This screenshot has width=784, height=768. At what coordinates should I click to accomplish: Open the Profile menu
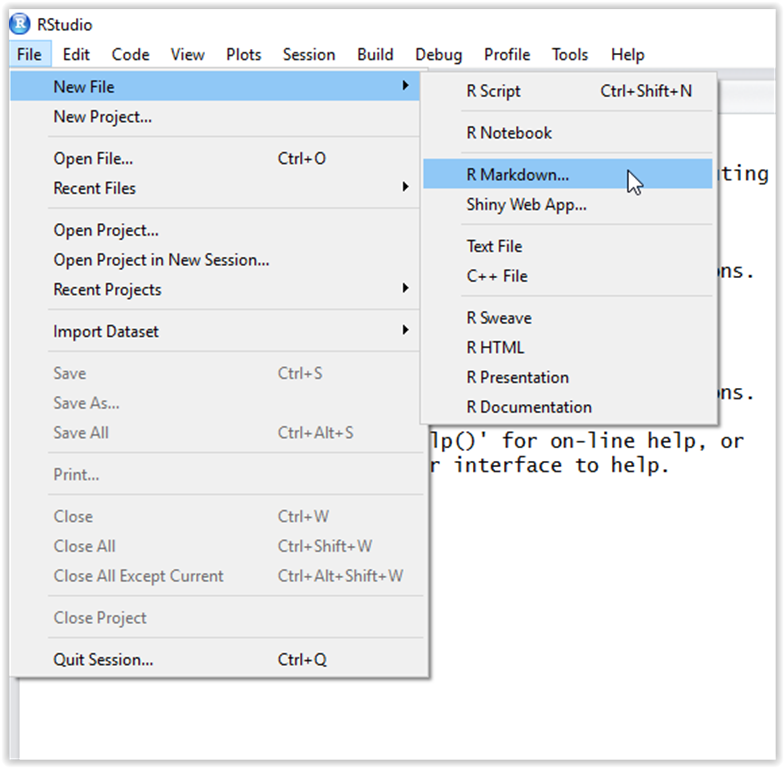tap(507, 54)
